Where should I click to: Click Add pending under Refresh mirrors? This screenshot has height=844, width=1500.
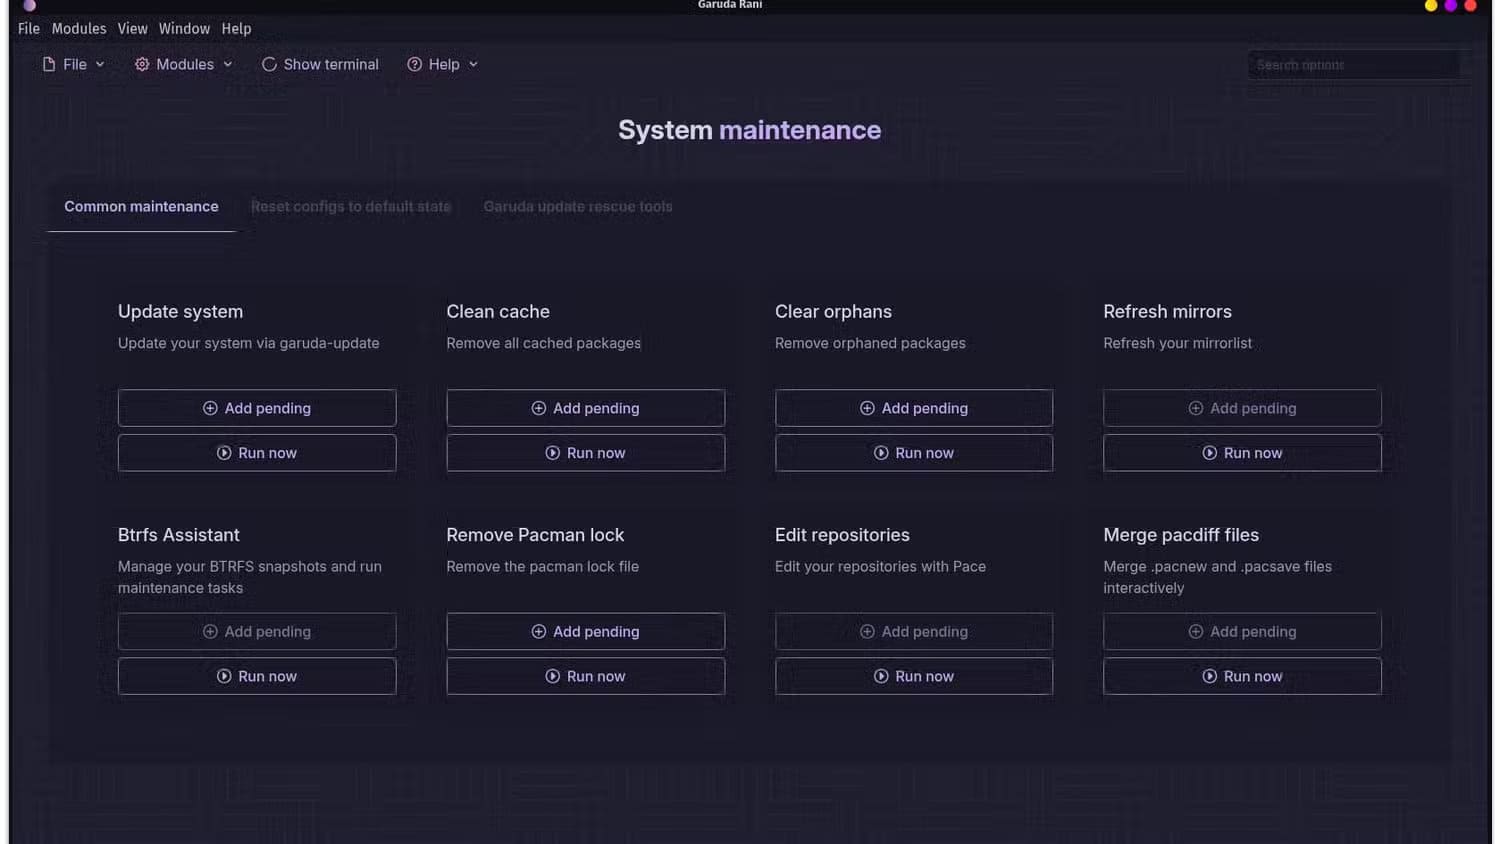pyautogui.click(x=1242, y=408)
